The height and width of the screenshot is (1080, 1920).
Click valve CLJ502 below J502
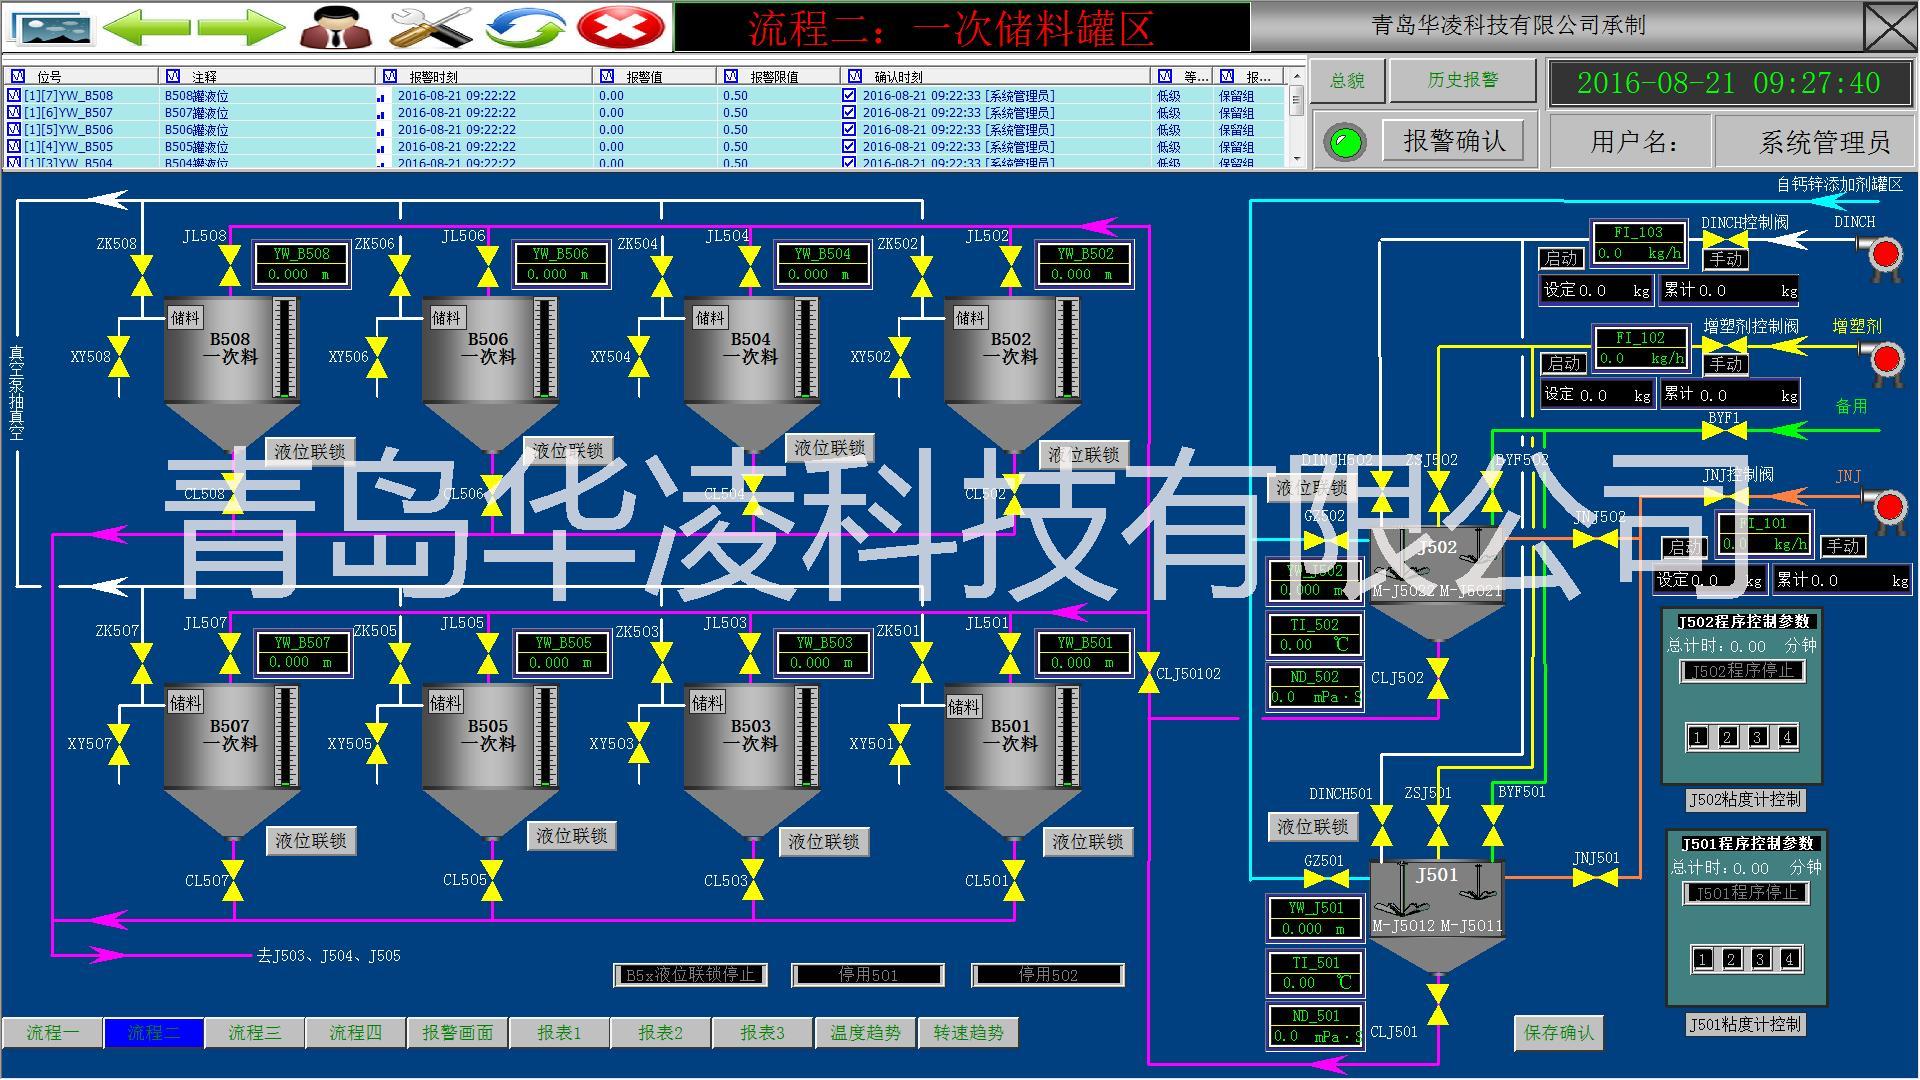click(1438, 678)
